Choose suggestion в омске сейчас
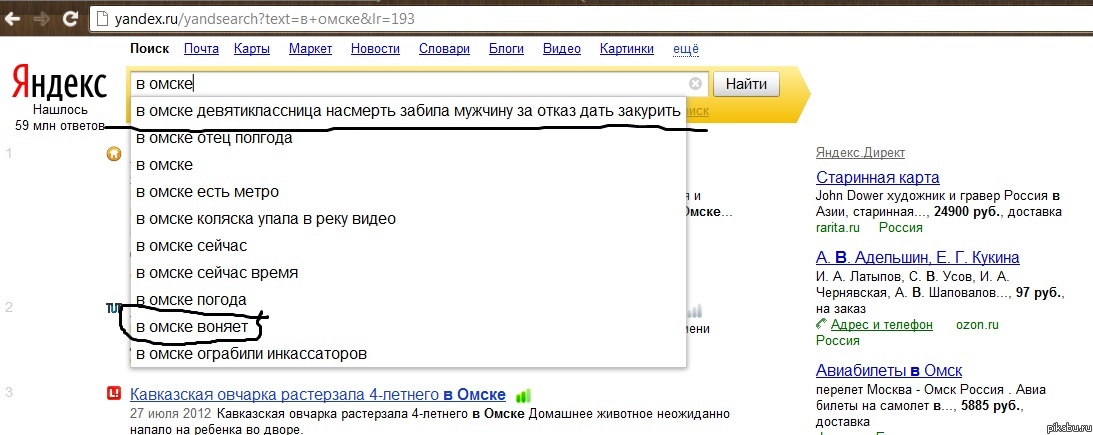This screenshot has width=1093, height=435. [408, 246]
